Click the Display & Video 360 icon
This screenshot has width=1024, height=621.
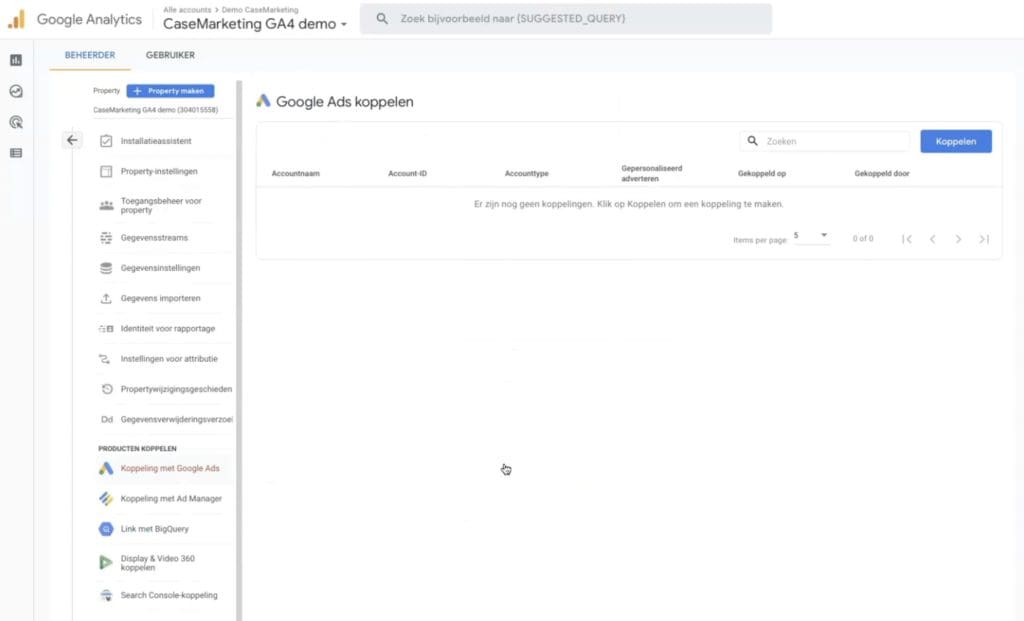(x=105, y=562)
